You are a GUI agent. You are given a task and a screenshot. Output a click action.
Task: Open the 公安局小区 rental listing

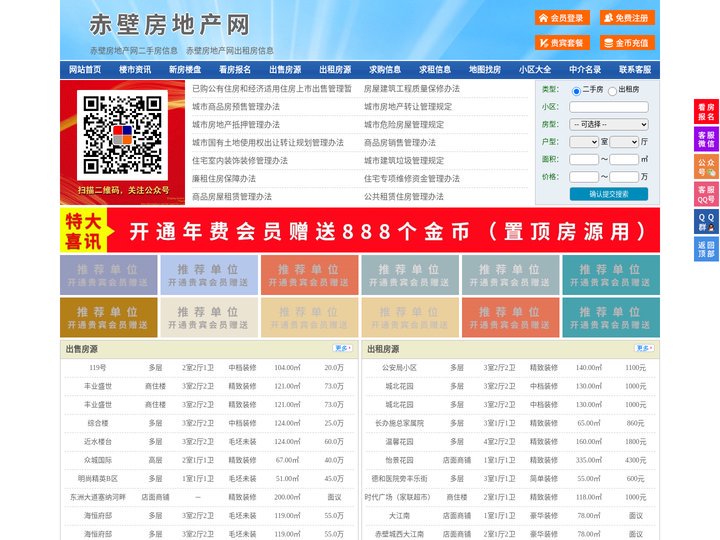[x=399, y=368]
